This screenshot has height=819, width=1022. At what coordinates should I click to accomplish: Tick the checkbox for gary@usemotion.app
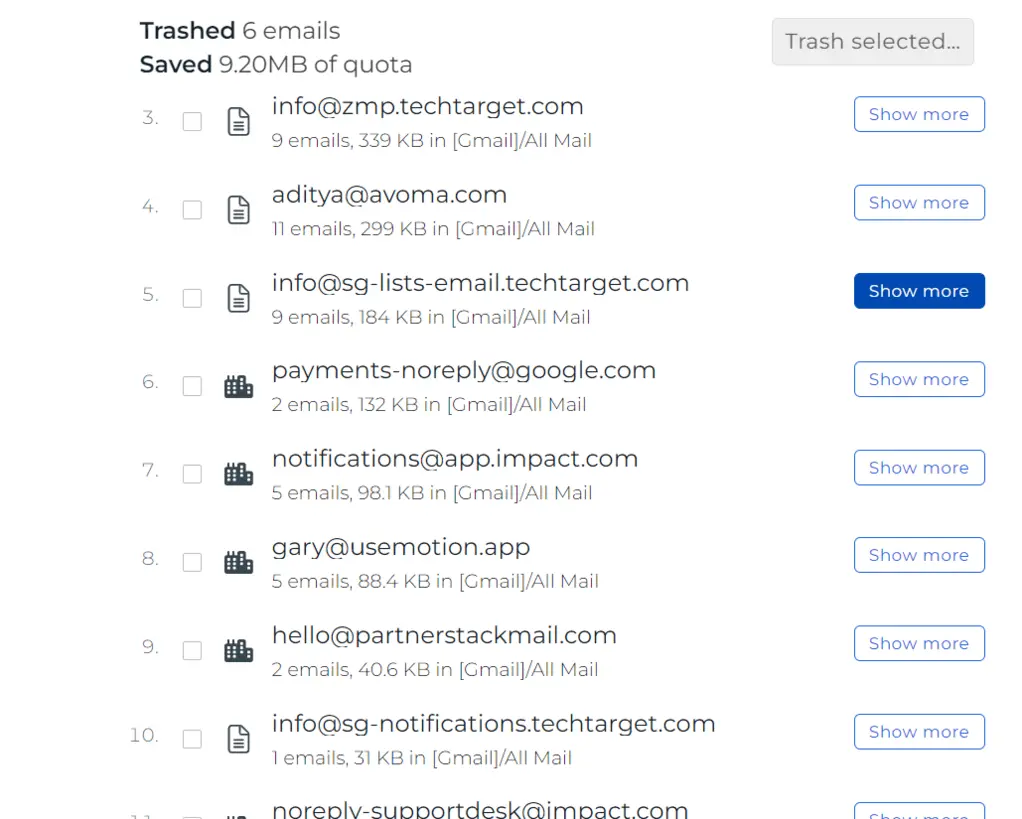pyautogui.click(x=192, y=561)
